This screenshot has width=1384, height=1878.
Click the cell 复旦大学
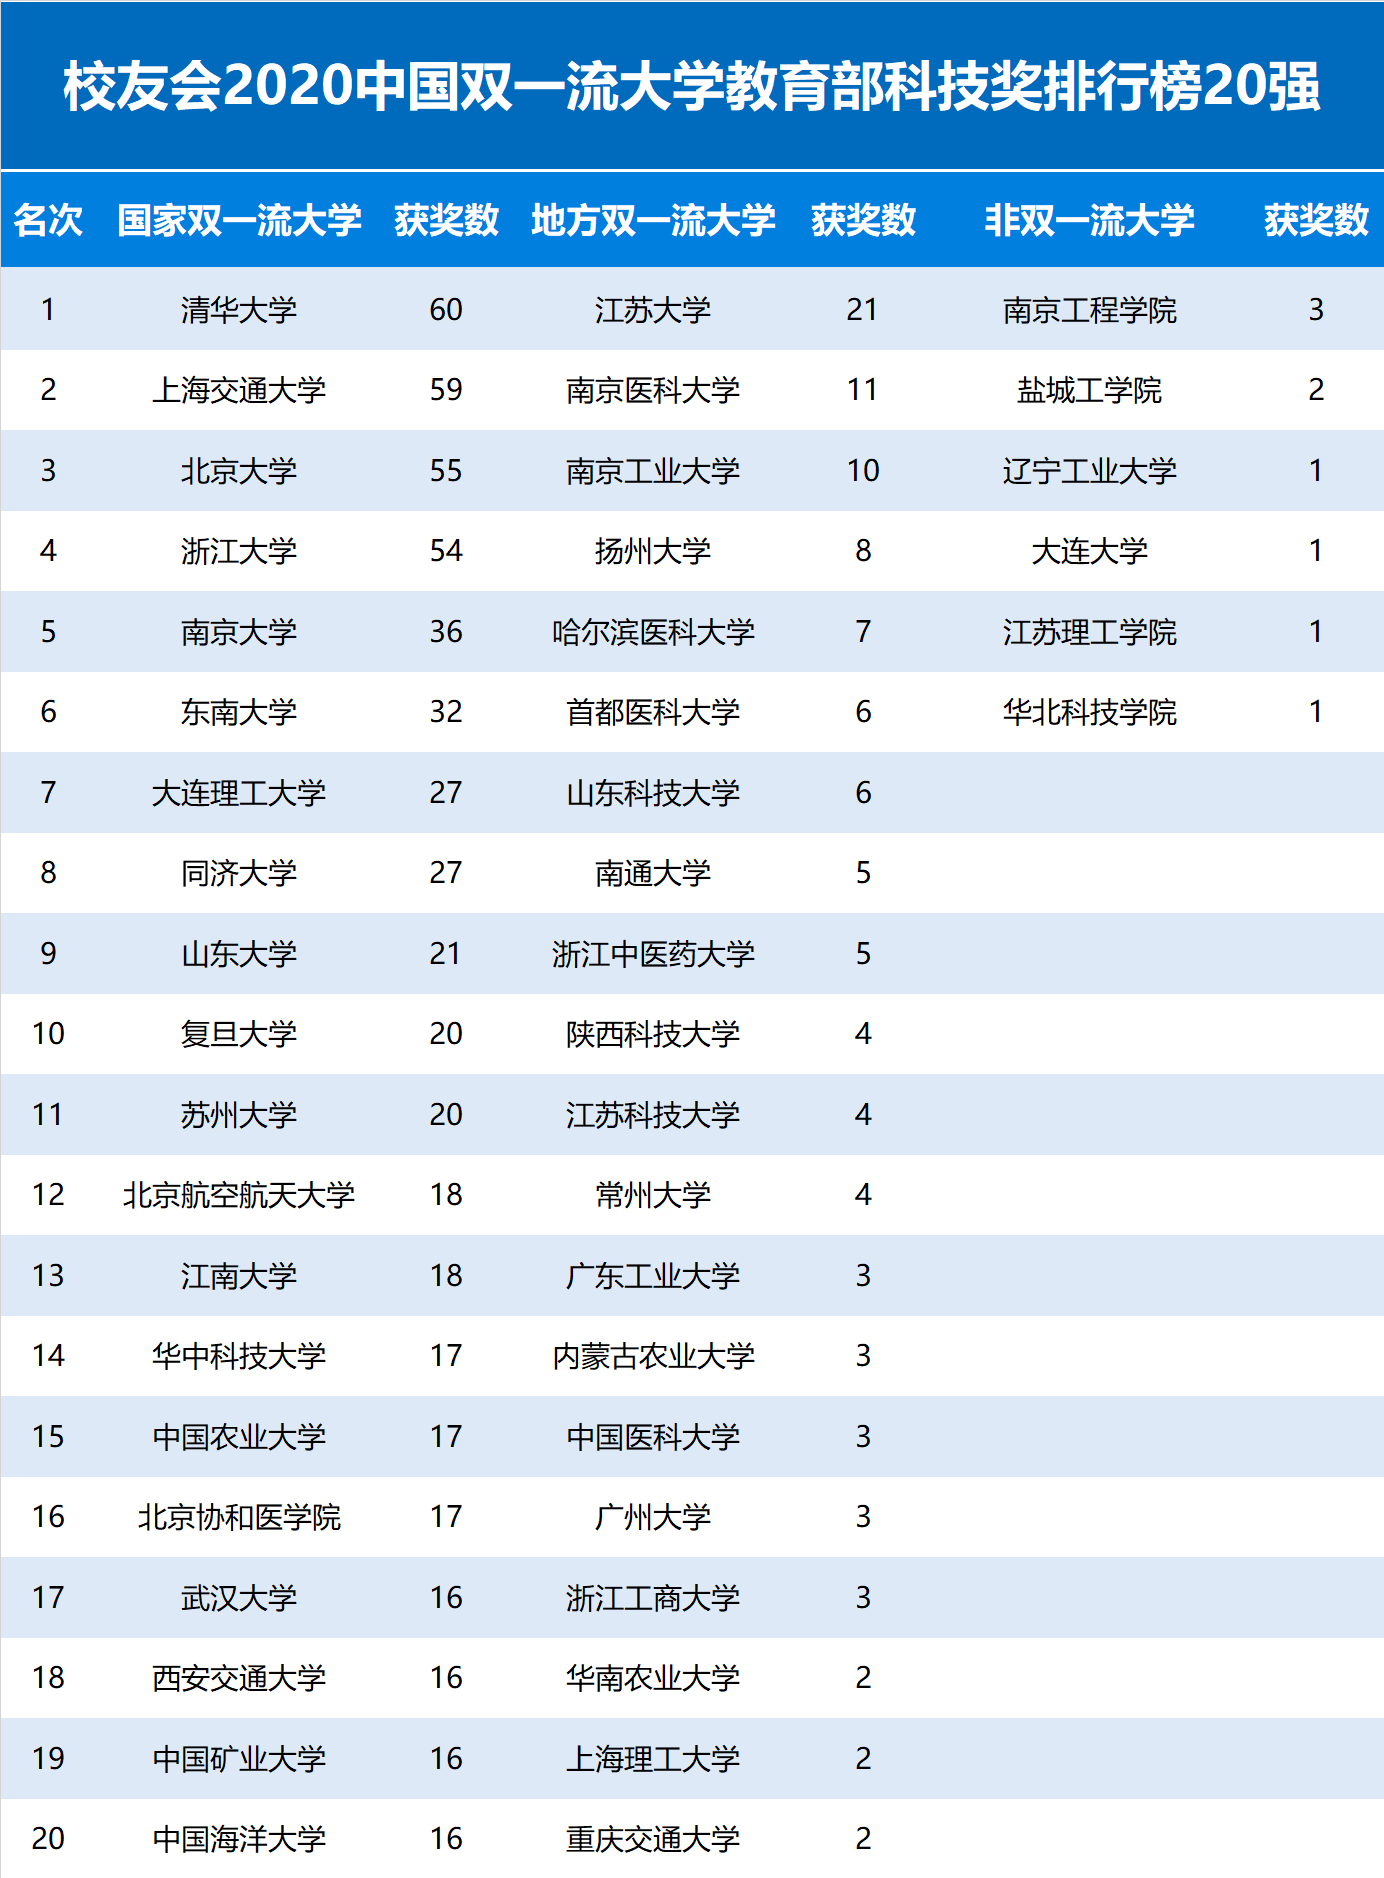[x=239, y=1034]
